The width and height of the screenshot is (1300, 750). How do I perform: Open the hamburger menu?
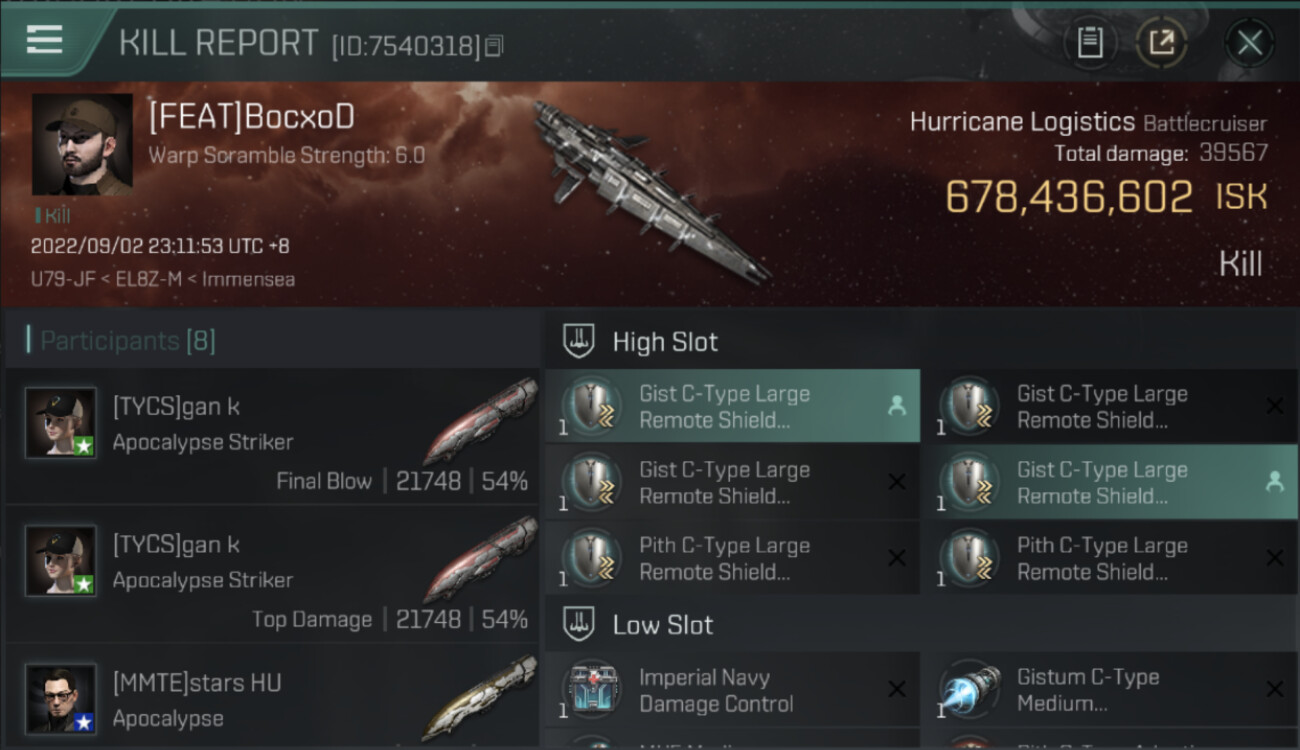pyautogui.click(x=44, y=40)
